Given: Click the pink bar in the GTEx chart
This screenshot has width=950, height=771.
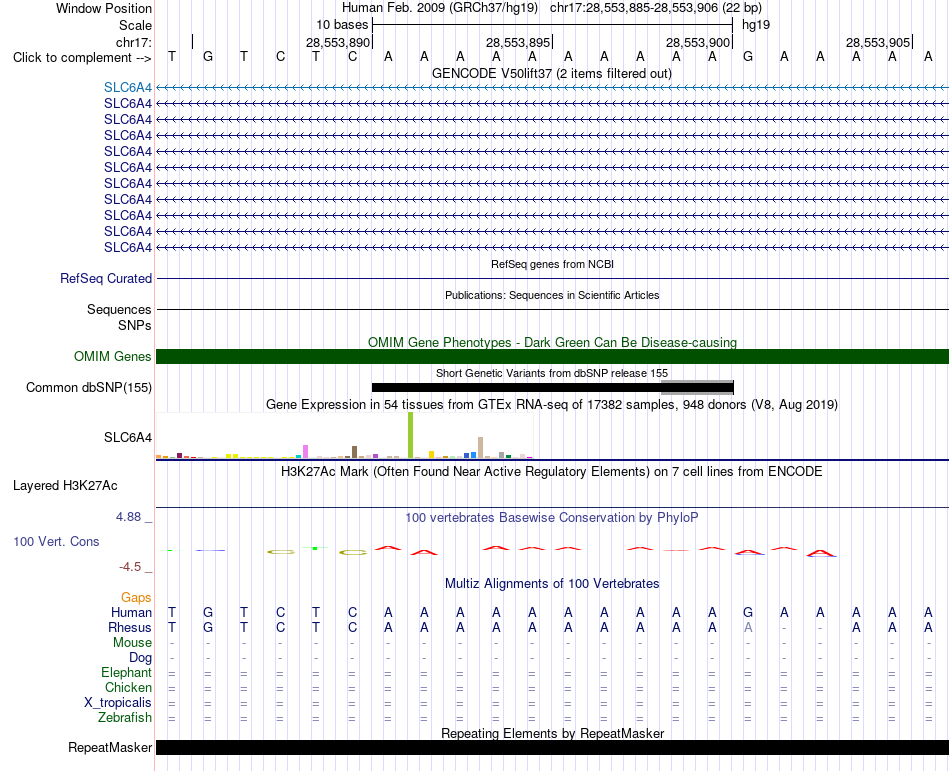Looking at the screenshot, I should click(305, 452).
